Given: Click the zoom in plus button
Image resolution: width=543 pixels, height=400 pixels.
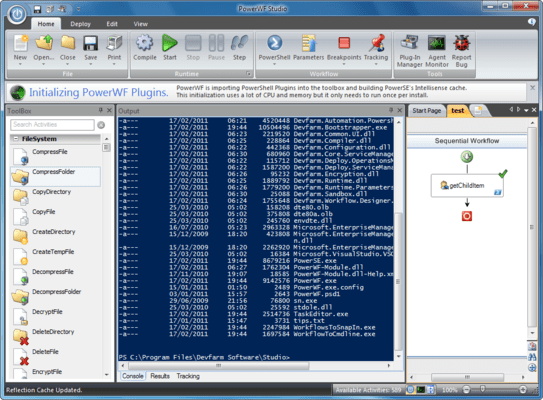Looking at the screenshot, I should pos(523,390).
